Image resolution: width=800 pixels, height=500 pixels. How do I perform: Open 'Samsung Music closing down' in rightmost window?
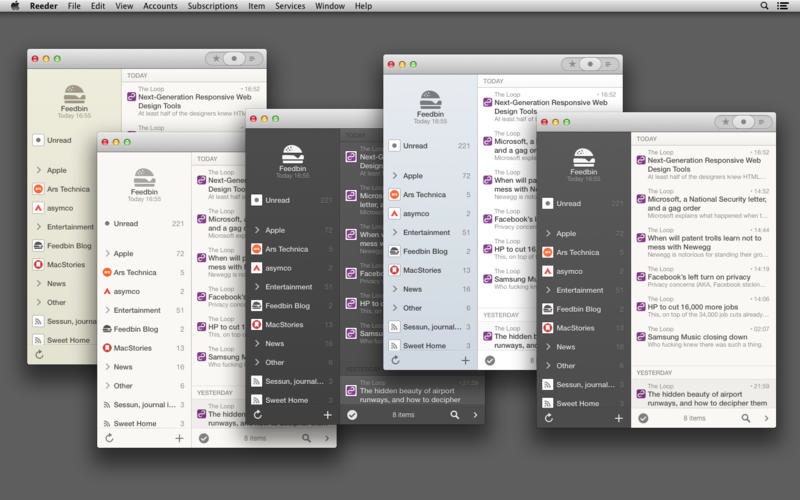click(703, 337)
